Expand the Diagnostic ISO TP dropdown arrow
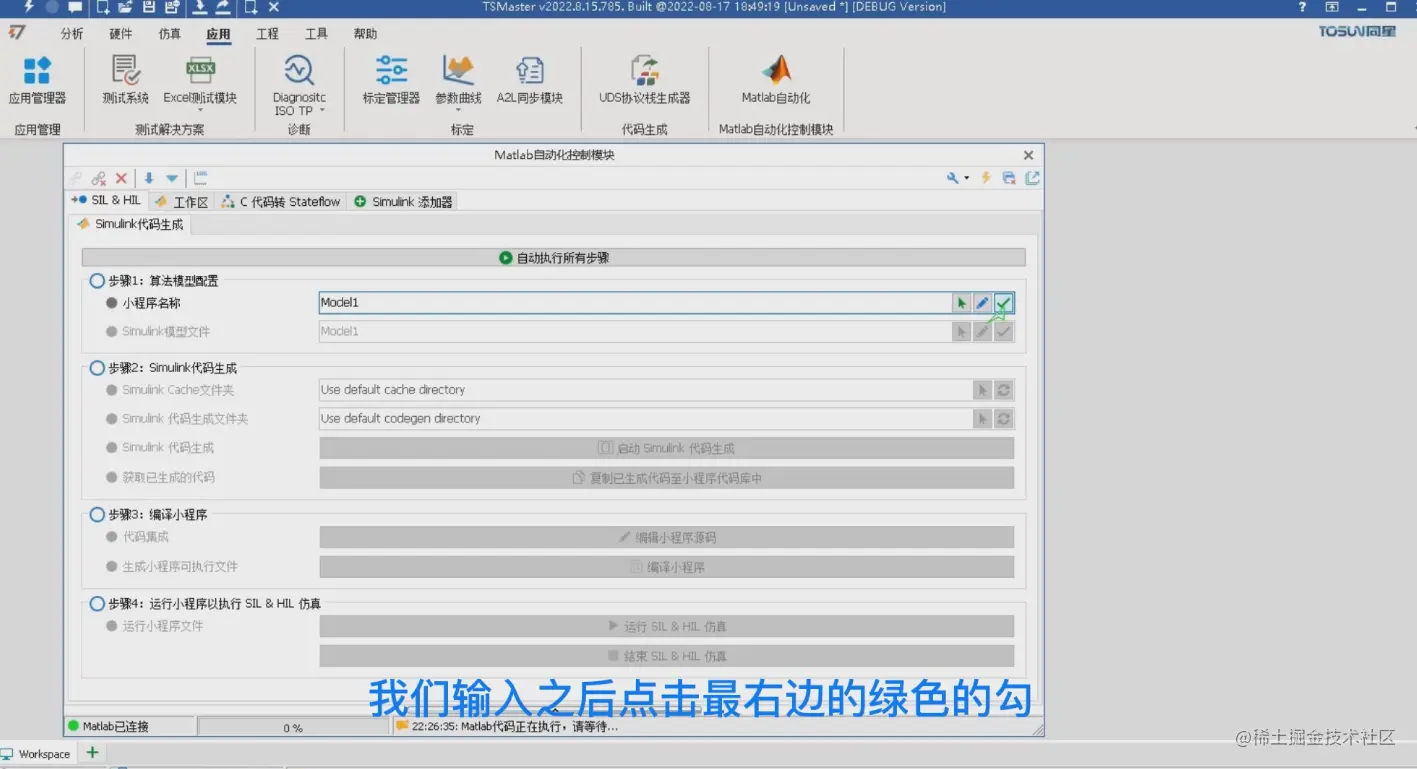Image resolution: width=1417 pixels, height=769 pixels. pyautogui.click(x=322, y=111)
